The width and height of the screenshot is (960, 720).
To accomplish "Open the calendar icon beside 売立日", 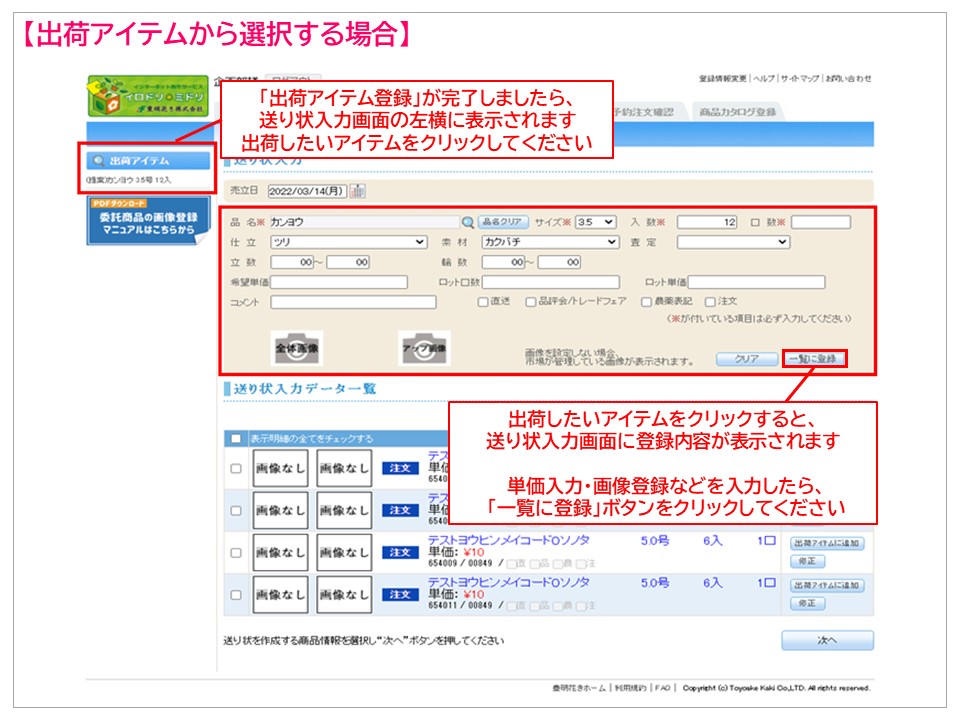I will pos(357,191).
